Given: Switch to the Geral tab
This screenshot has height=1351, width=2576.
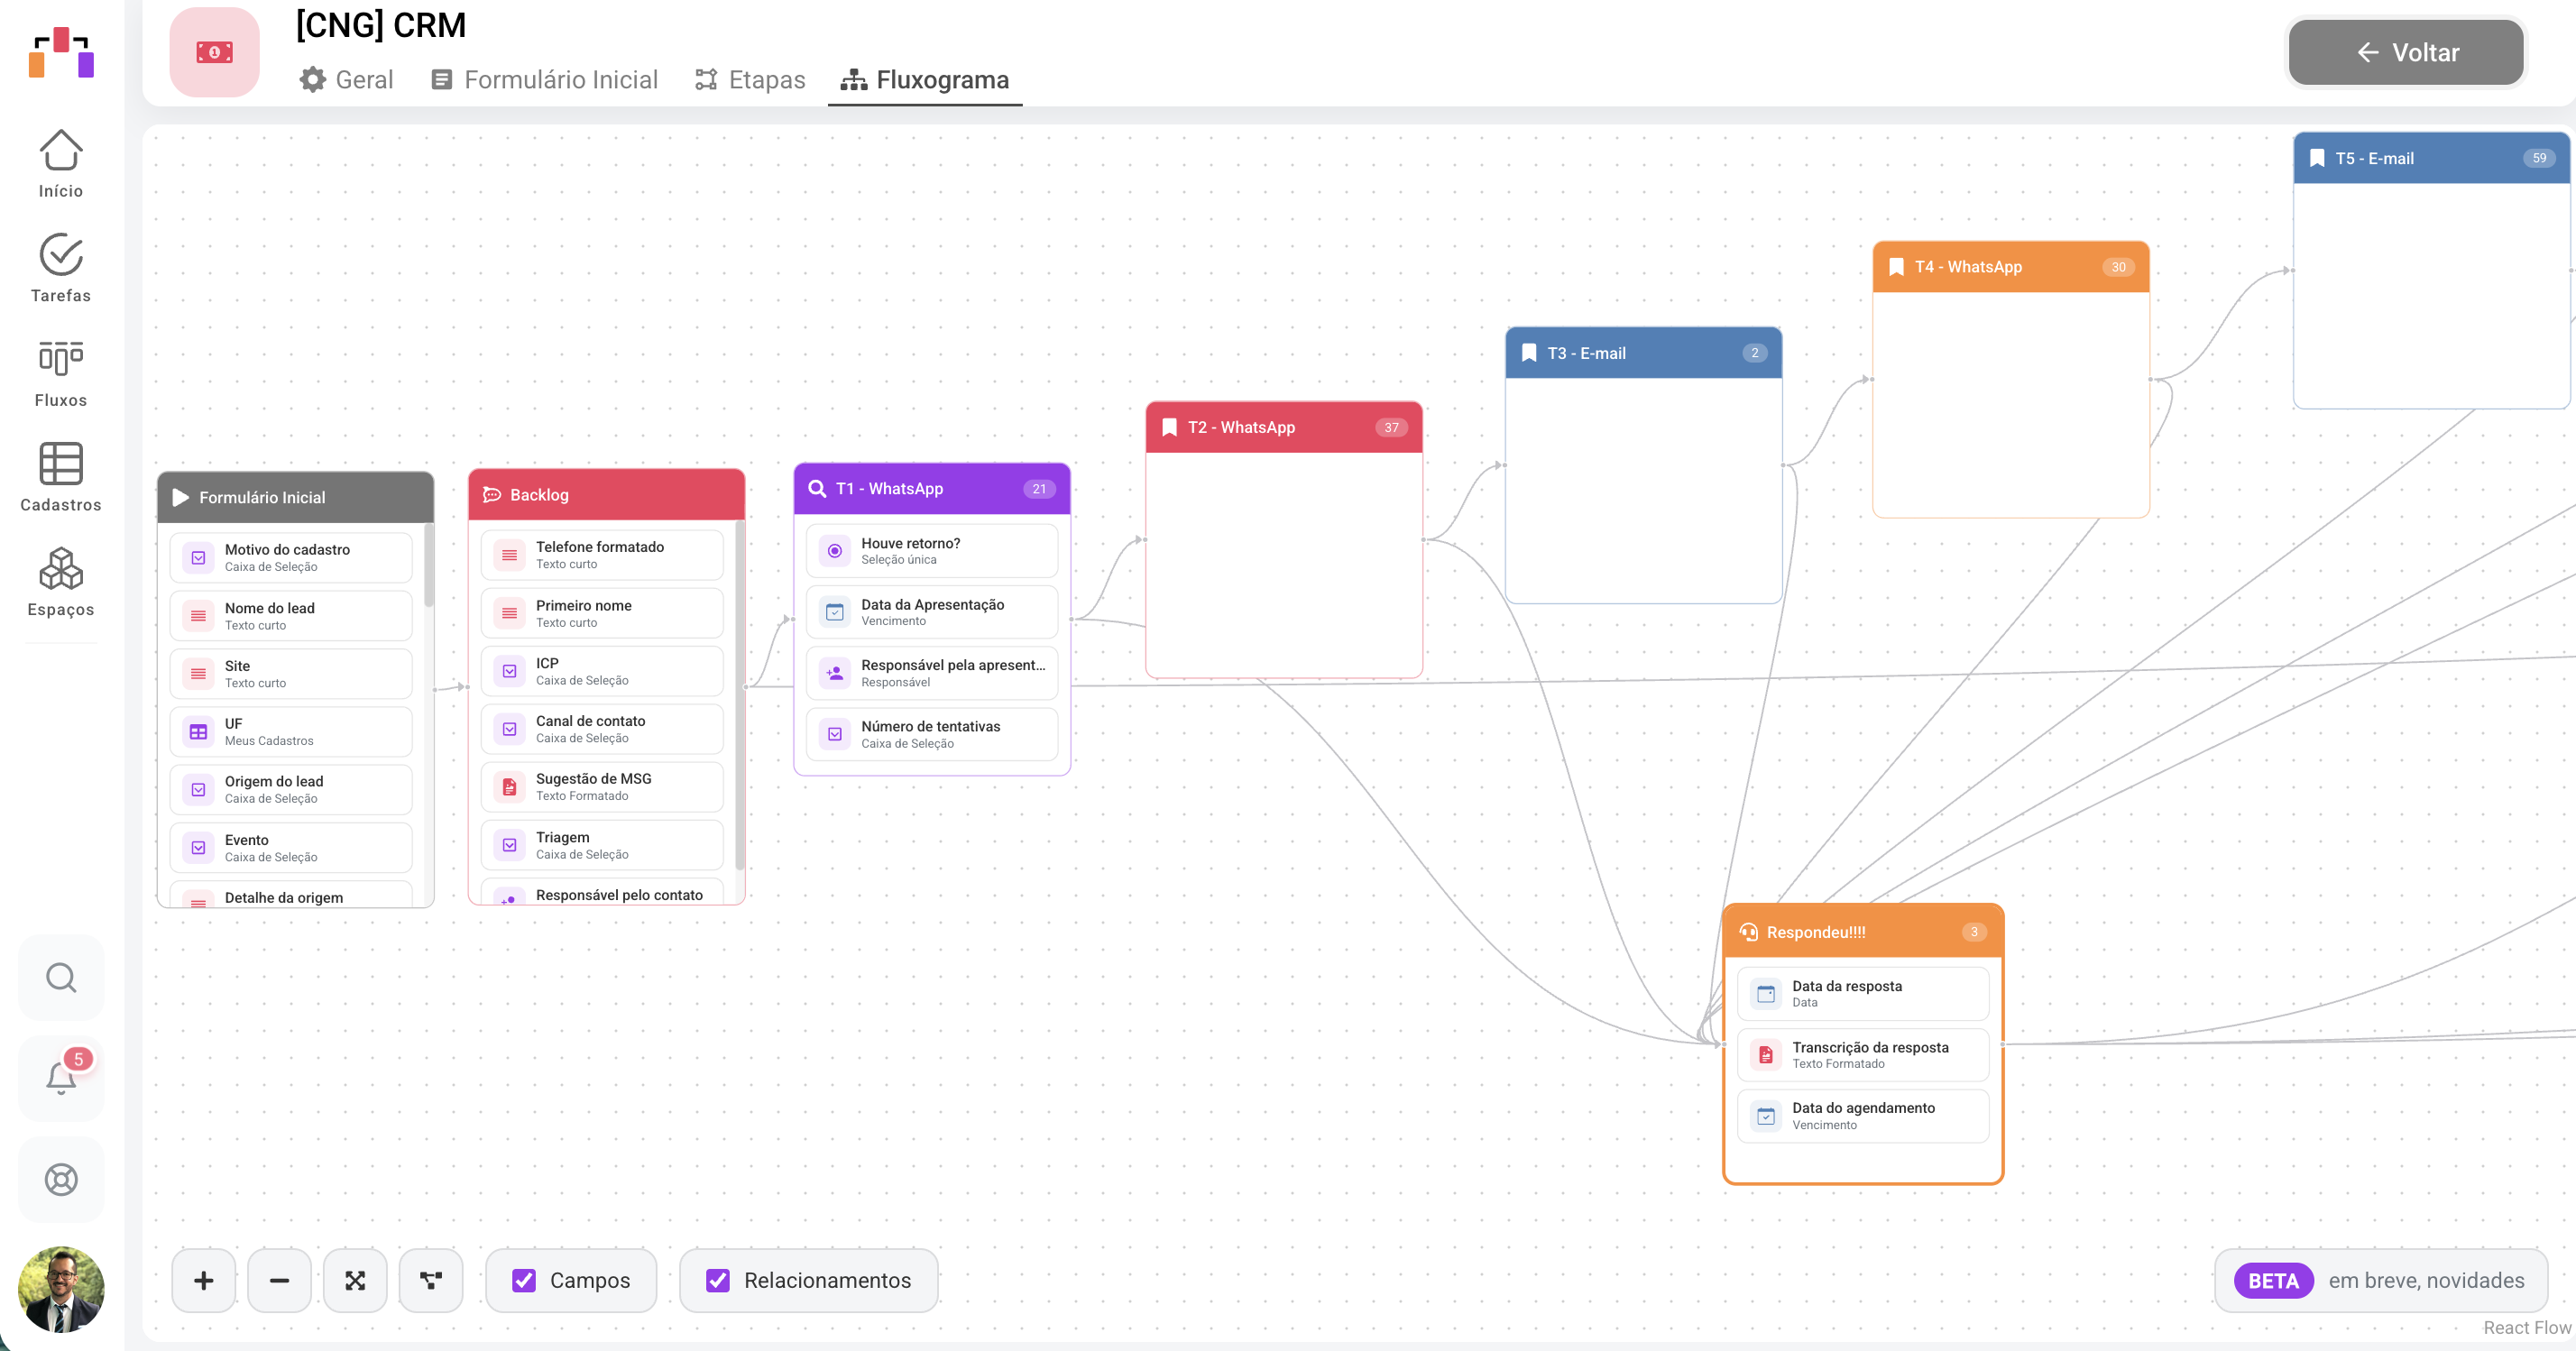Looking at the screenshot, I should [346, 80].
